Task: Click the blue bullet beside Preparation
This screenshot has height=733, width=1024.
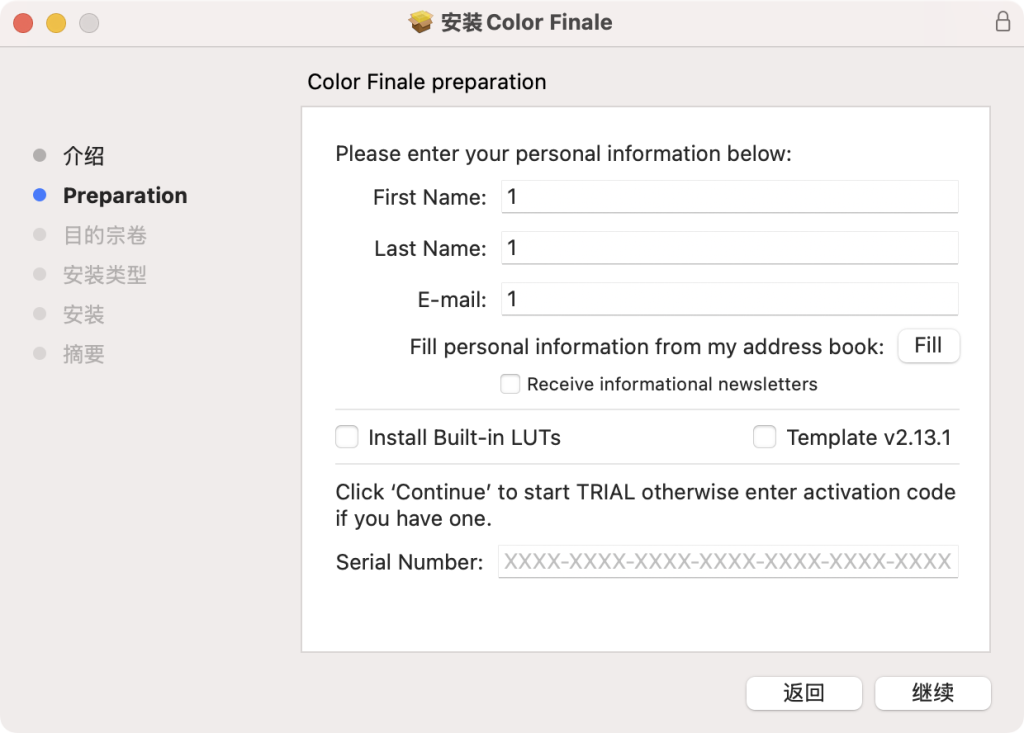Action: pyautogui.click(x=40, y=196)
